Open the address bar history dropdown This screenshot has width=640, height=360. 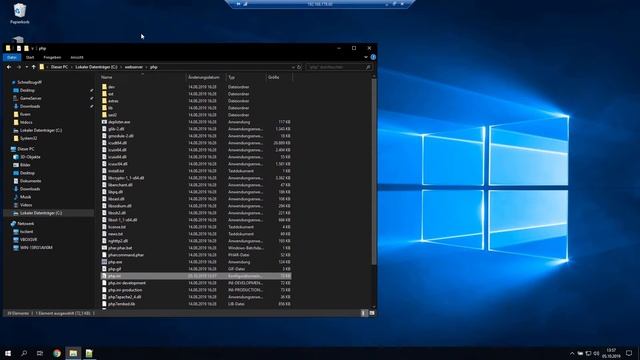coord(293,67)
